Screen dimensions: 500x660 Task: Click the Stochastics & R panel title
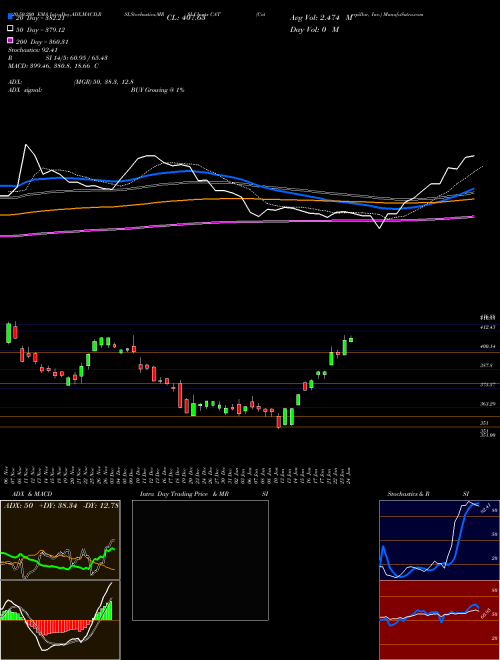coord(408,494)
